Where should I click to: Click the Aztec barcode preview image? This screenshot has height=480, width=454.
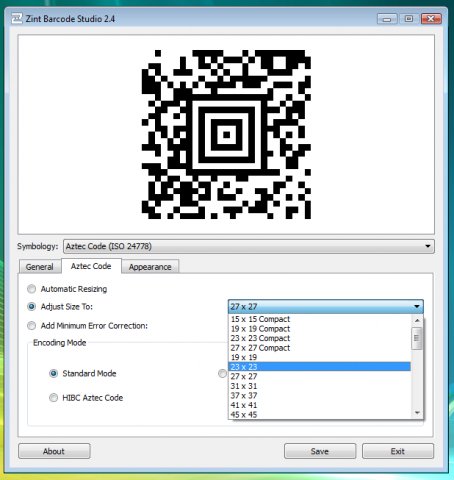[x=226, y=134]
